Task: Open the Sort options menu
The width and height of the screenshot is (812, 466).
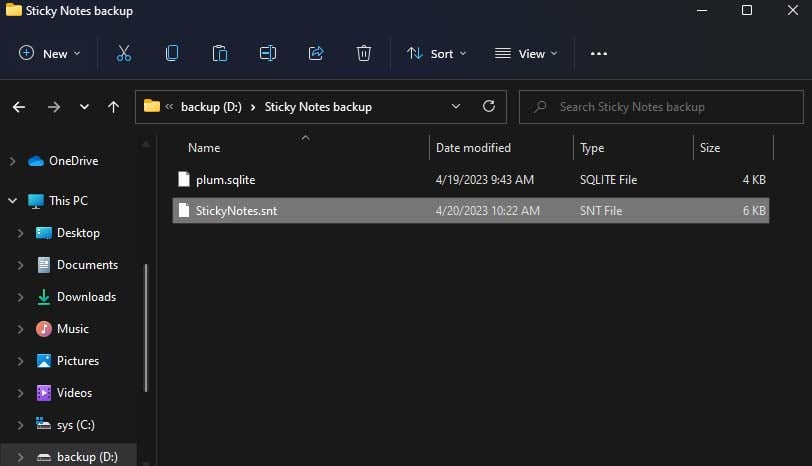Action: [x=436, y=53]
